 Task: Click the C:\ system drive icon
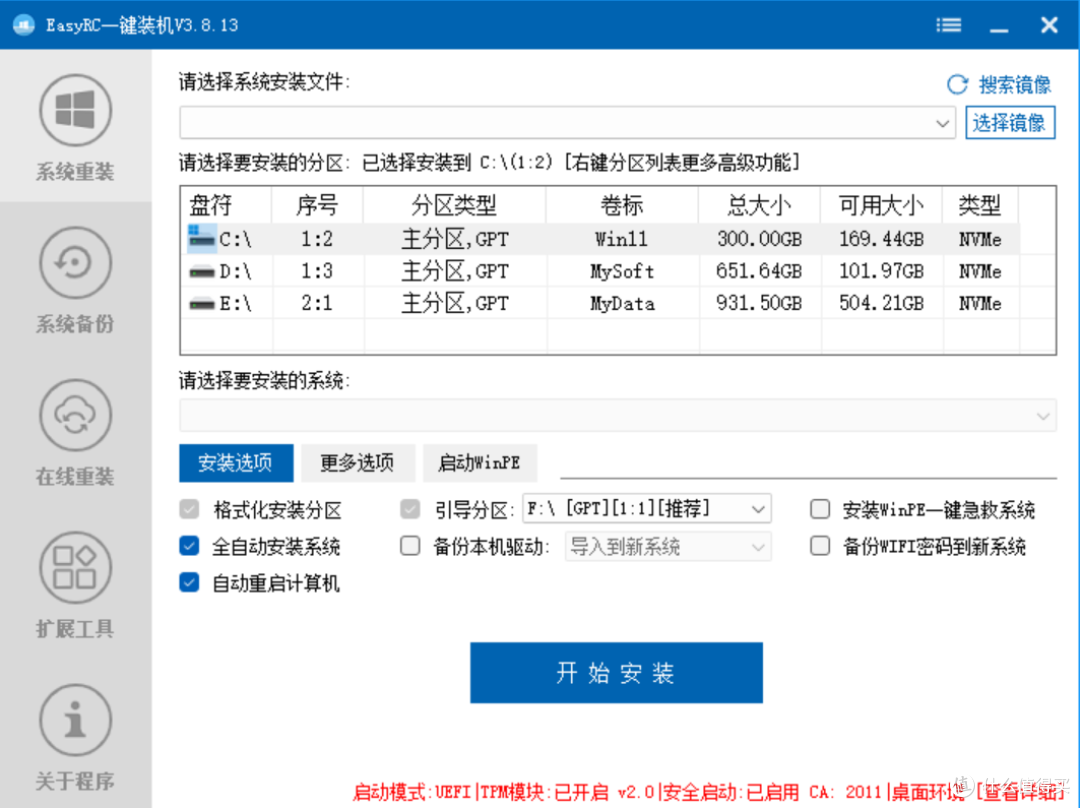point(202,238)
